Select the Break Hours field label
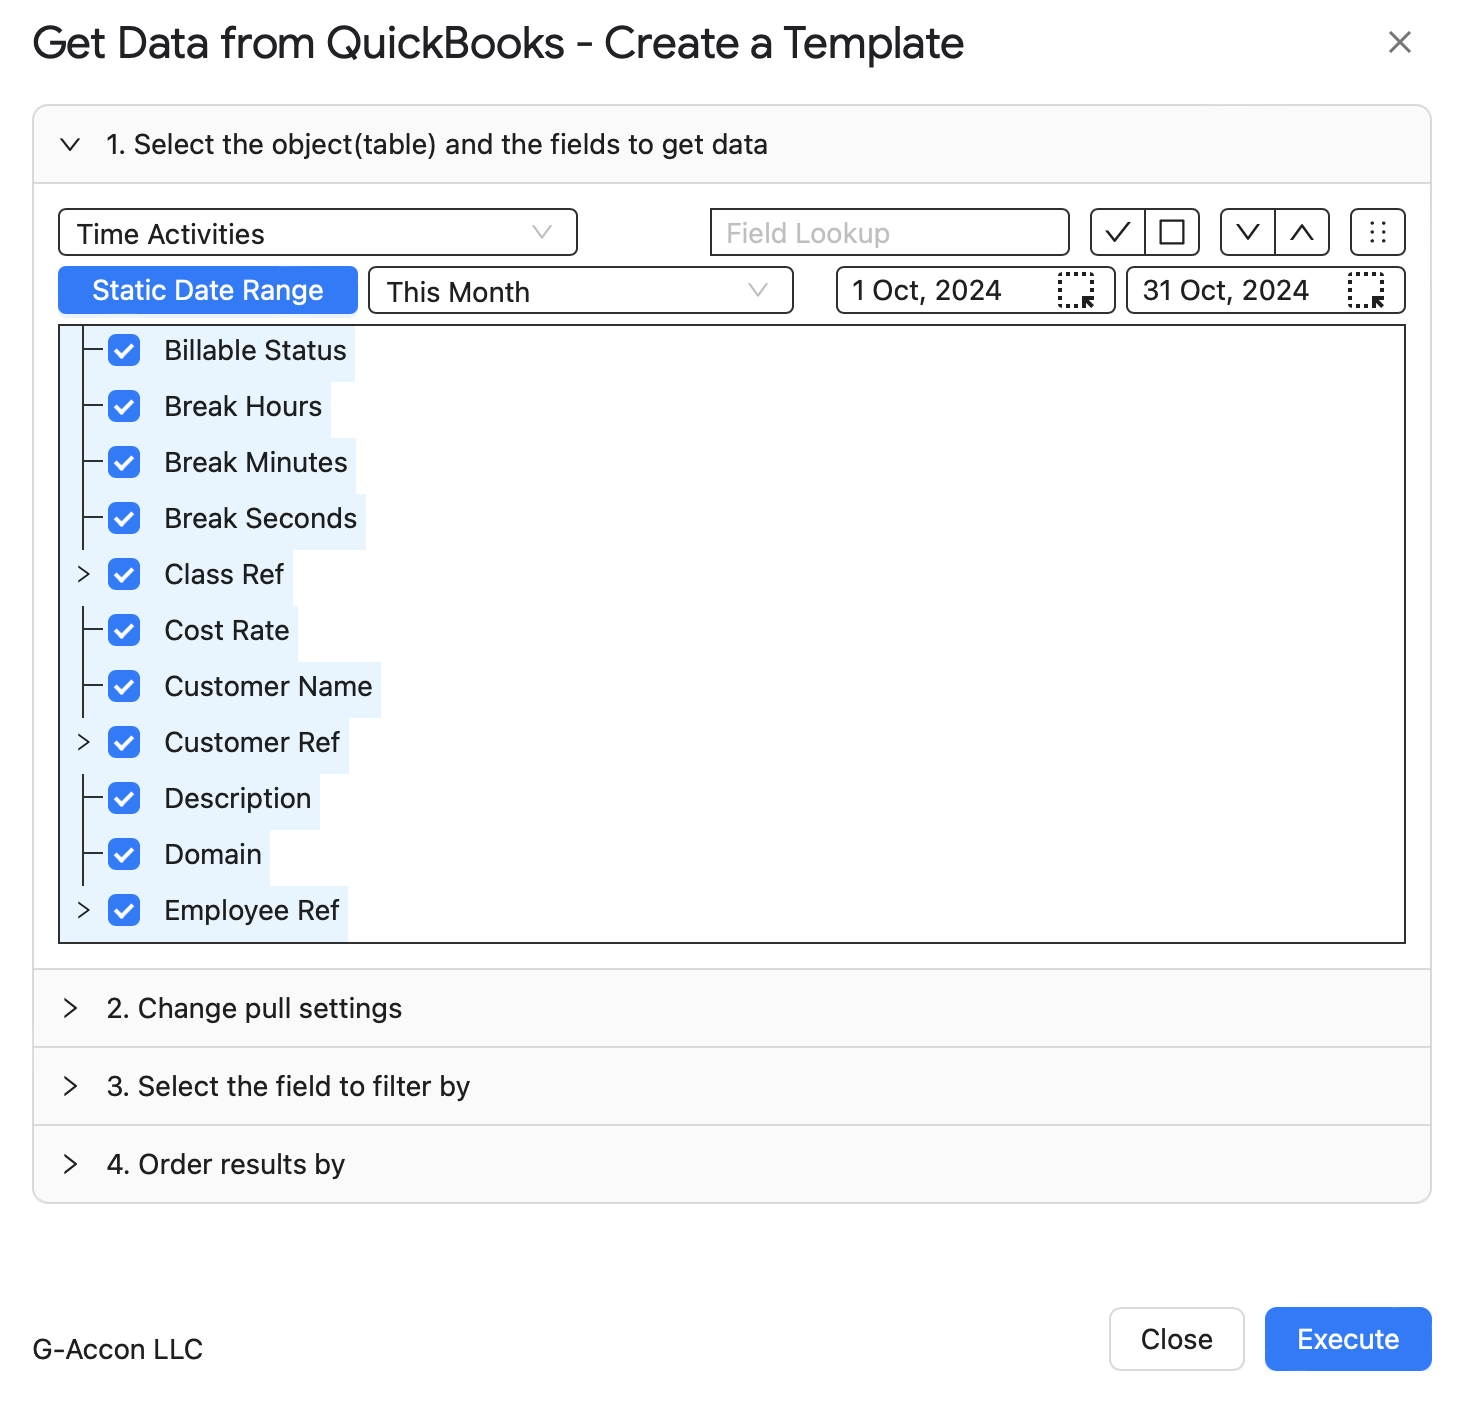This screenshot has height=1408, width=1474. pyautogui.click(x=243, y=406)
